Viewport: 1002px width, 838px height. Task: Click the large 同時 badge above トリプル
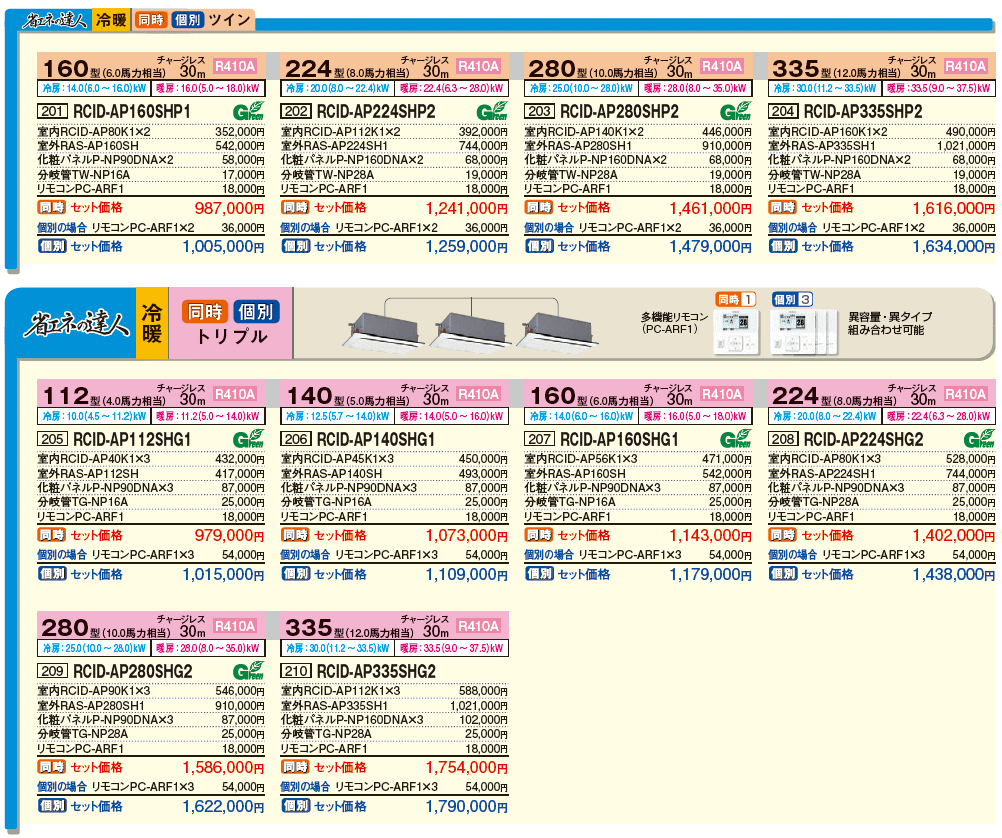pyautogui.click(x=205, y=311)
